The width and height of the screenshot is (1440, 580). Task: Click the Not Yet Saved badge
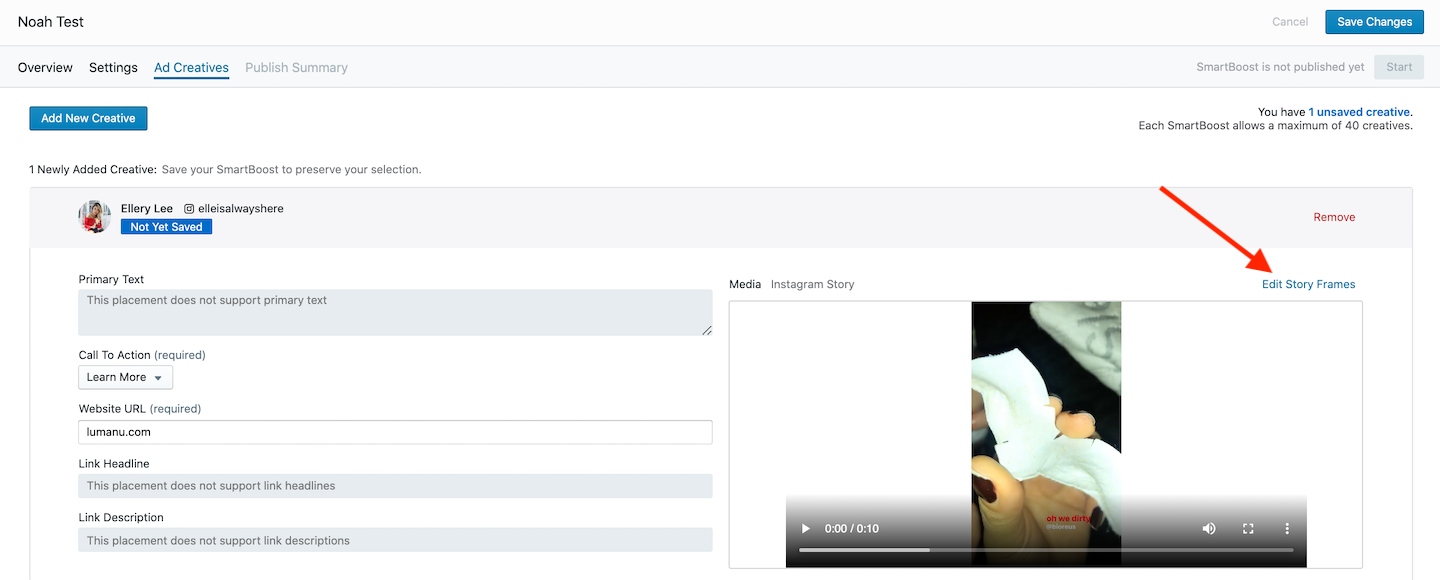[x=166, y=227]
